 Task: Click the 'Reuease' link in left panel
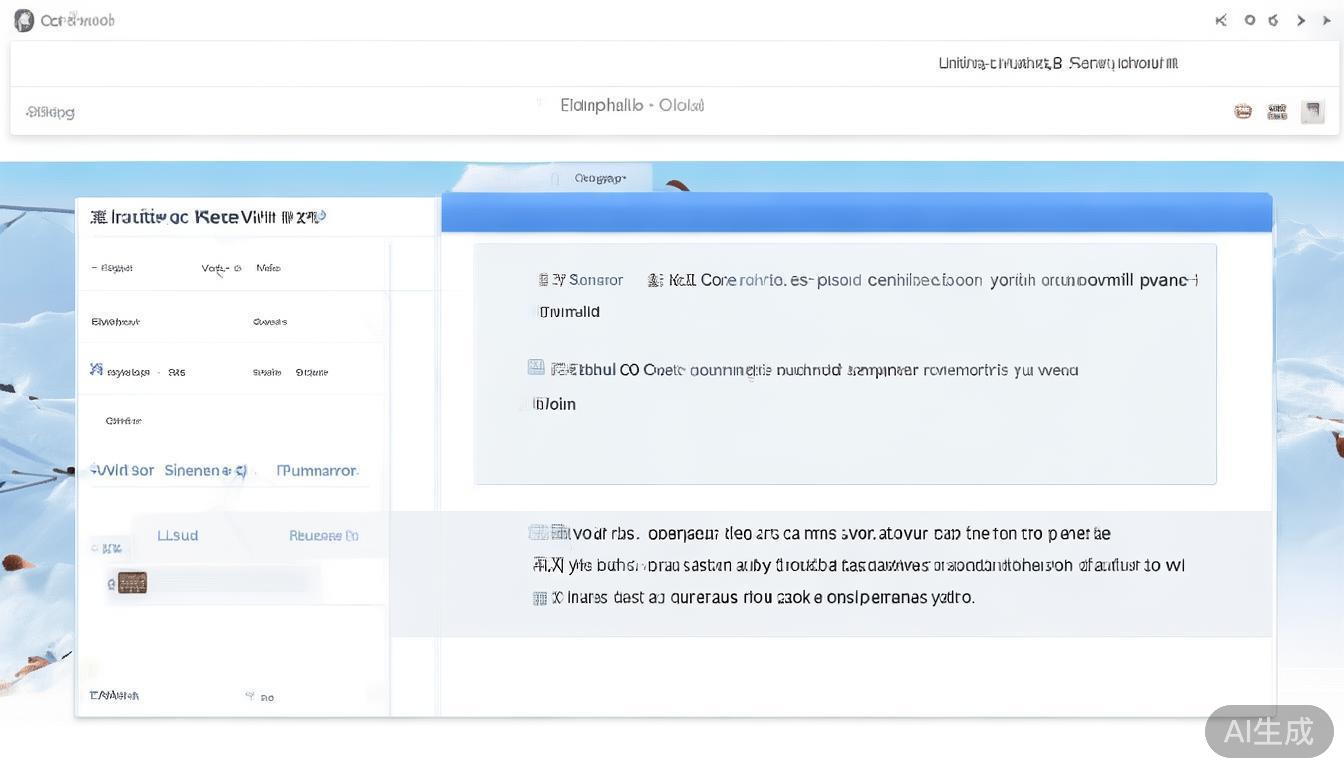pos(322,536)
